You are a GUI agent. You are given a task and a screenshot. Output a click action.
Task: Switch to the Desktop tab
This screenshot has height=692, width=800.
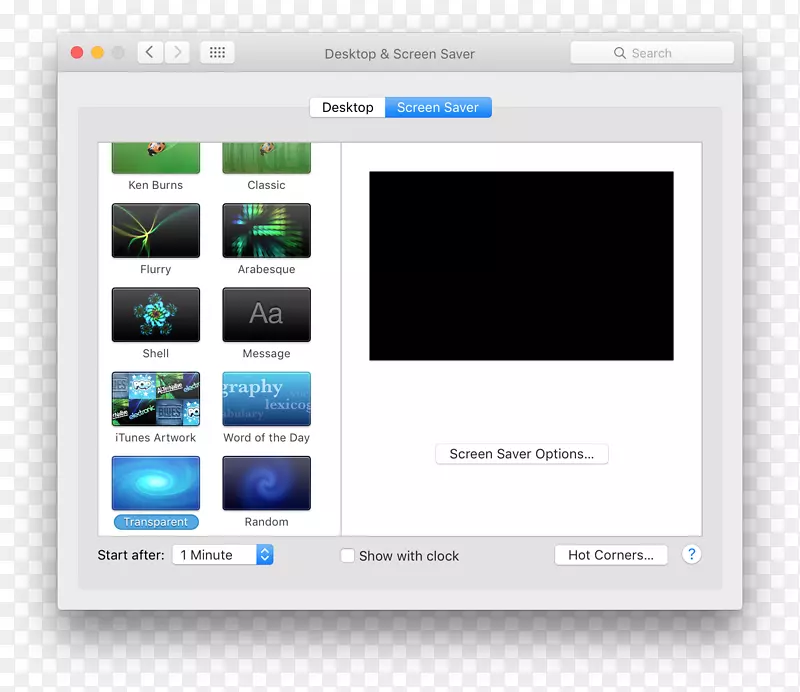(x=347, y=107)
